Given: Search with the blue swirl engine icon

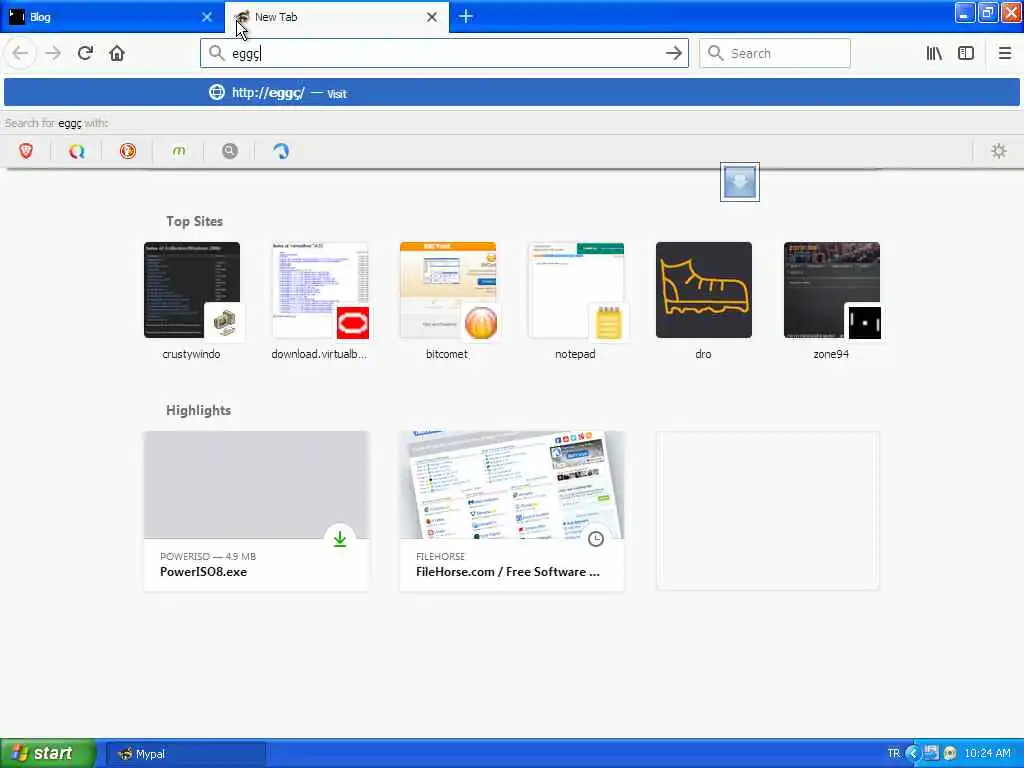Looking at the screenshot, I should [281, 152].
